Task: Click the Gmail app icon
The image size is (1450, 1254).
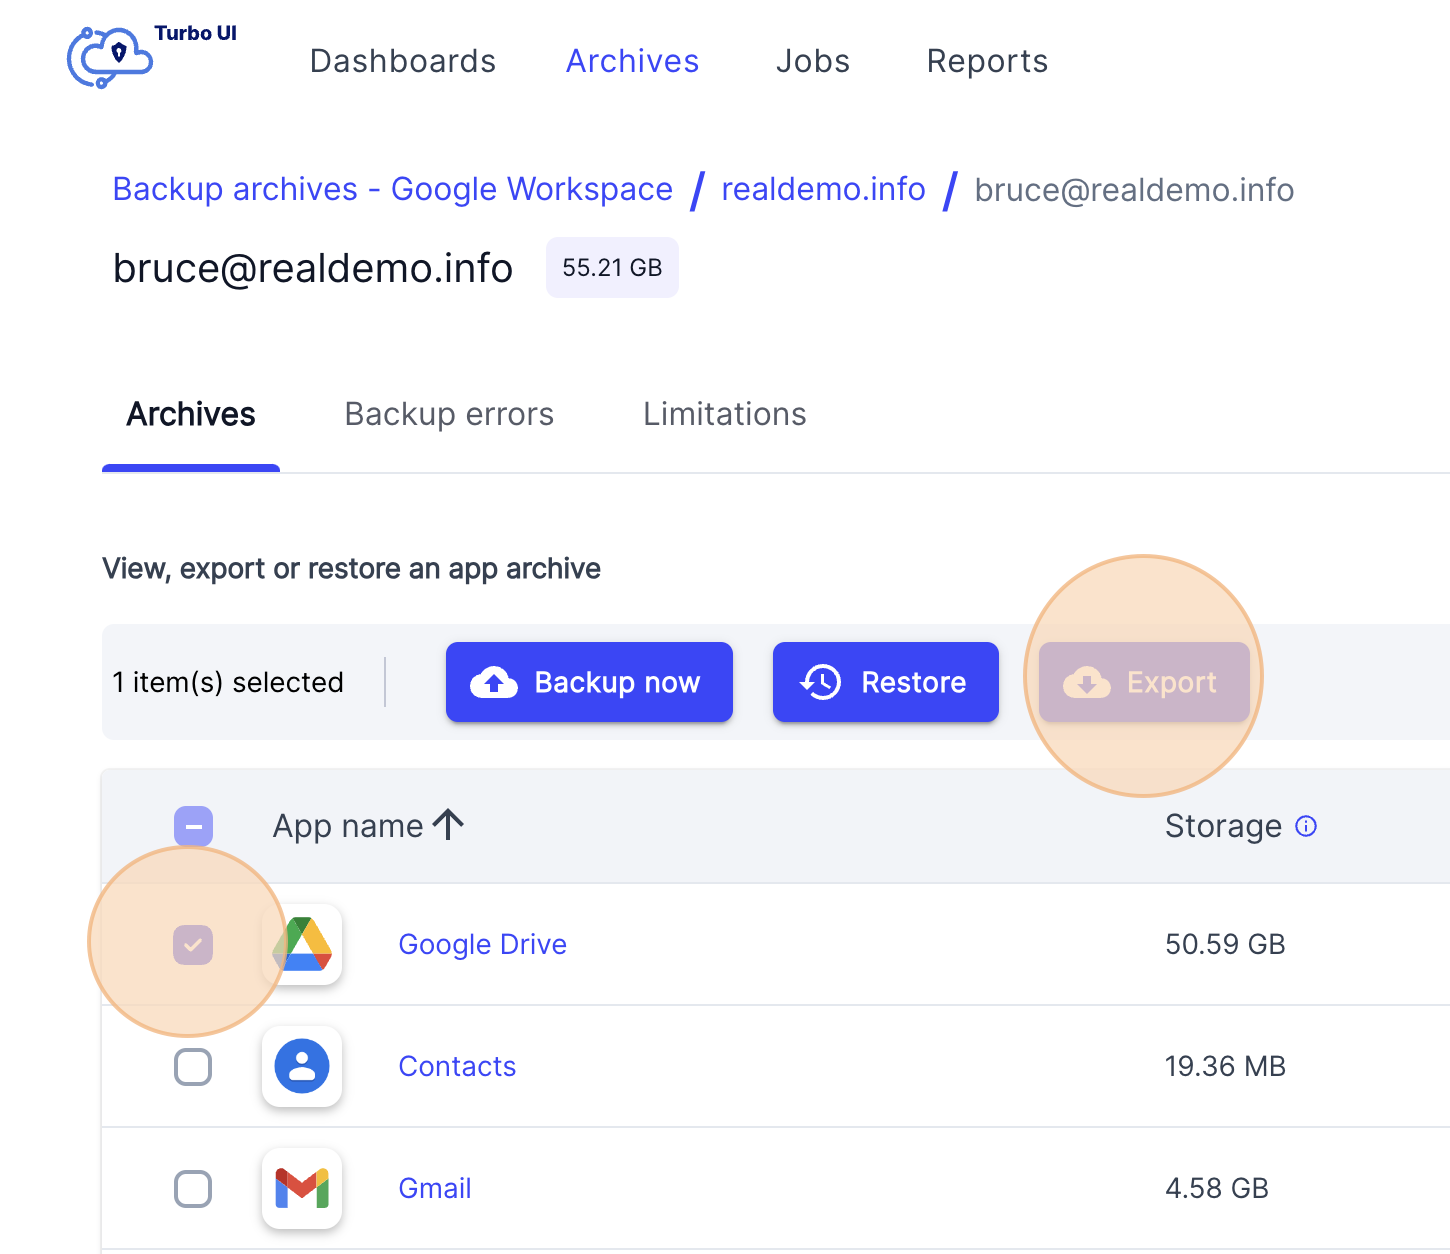Action: [302, 1188]
